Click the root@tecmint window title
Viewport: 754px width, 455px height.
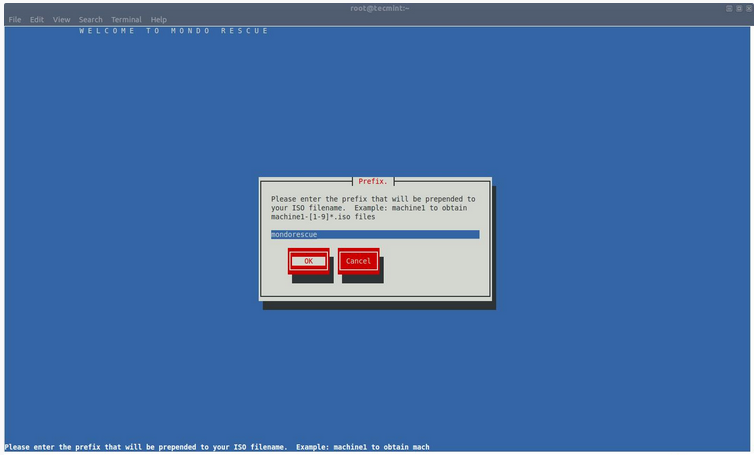coord(379,8)
